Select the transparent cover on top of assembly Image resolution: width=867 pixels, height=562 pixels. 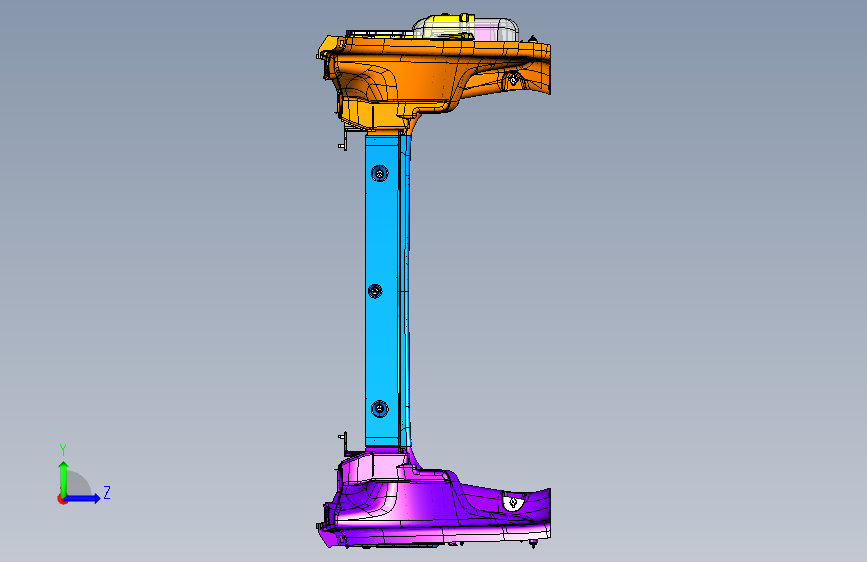point(466,28)
